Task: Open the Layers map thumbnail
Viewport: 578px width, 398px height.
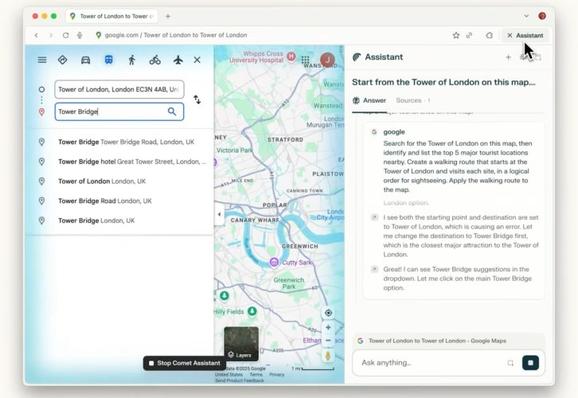Action: pos(241,343)
